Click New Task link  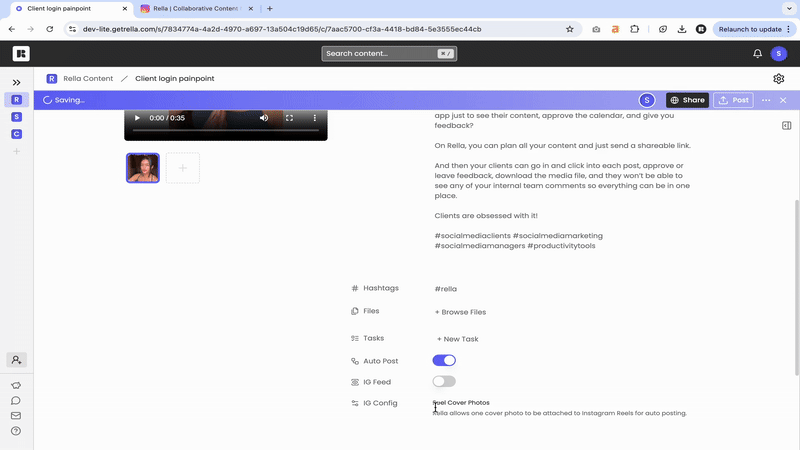pyautogui.click(x=458, y=339)
